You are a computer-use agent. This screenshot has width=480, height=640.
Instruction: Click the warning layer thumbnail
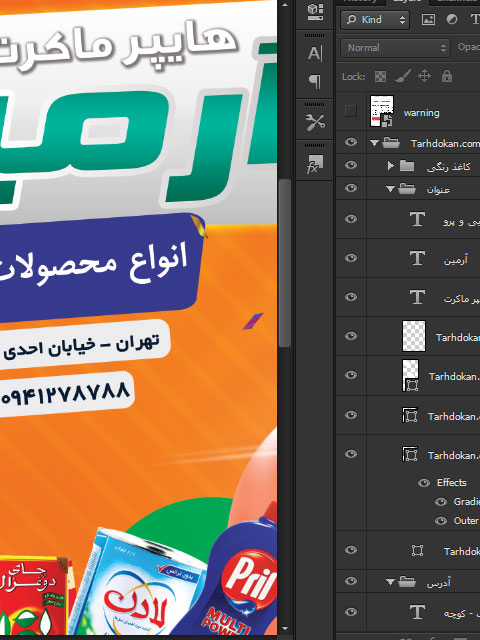[x=382, y=111]
